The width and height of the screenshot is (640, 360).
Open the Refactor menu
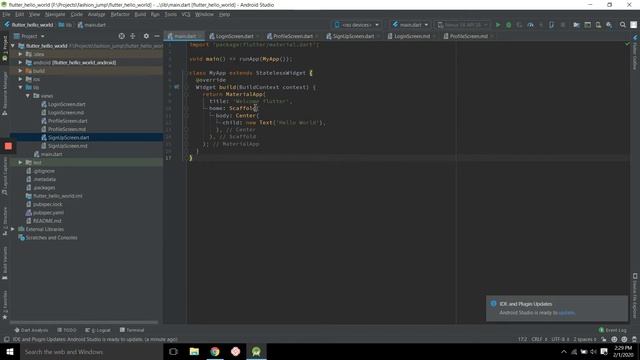pos(120,14)
